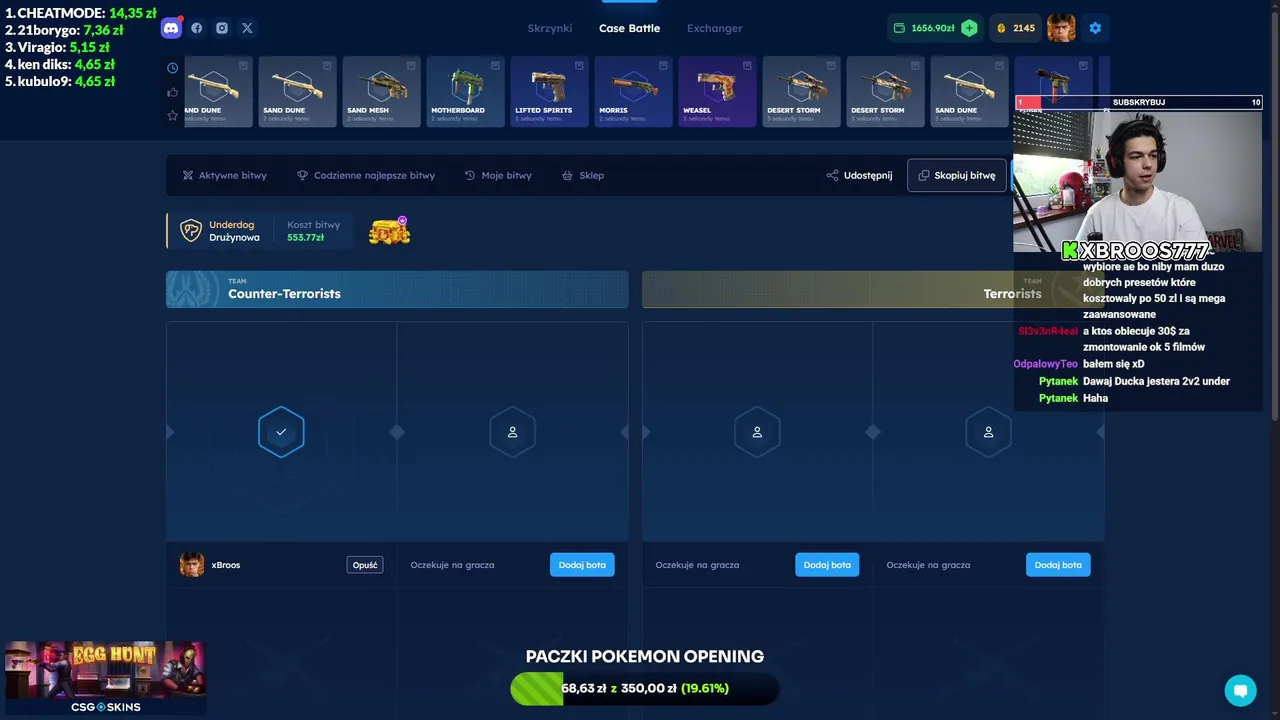
Task: Open the live chat support bubble
Action: (1240, 690)
